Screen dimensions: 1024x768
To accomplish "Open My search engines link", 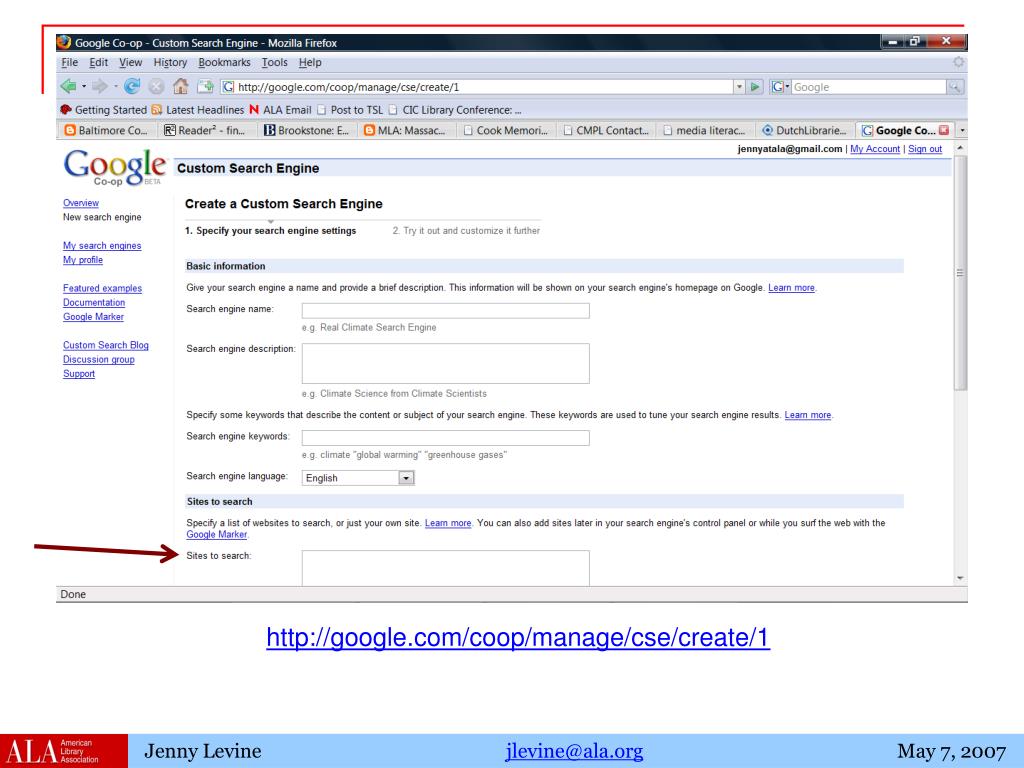I will point(102,246).
